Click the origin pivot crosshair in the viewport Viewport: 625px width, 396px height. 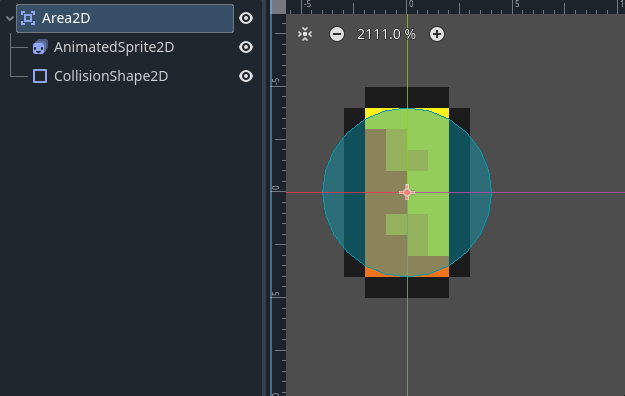(407, 193)
